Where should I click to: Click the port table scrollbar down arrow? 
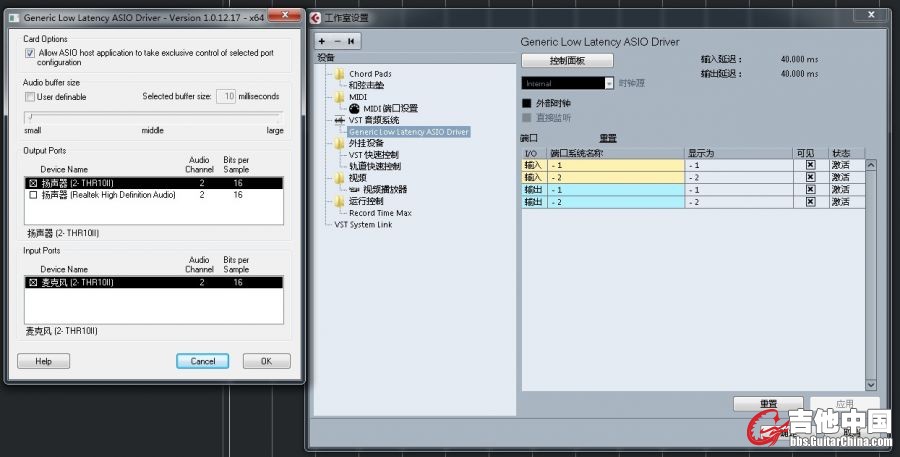pyautogui.click(x=871, y=385)
